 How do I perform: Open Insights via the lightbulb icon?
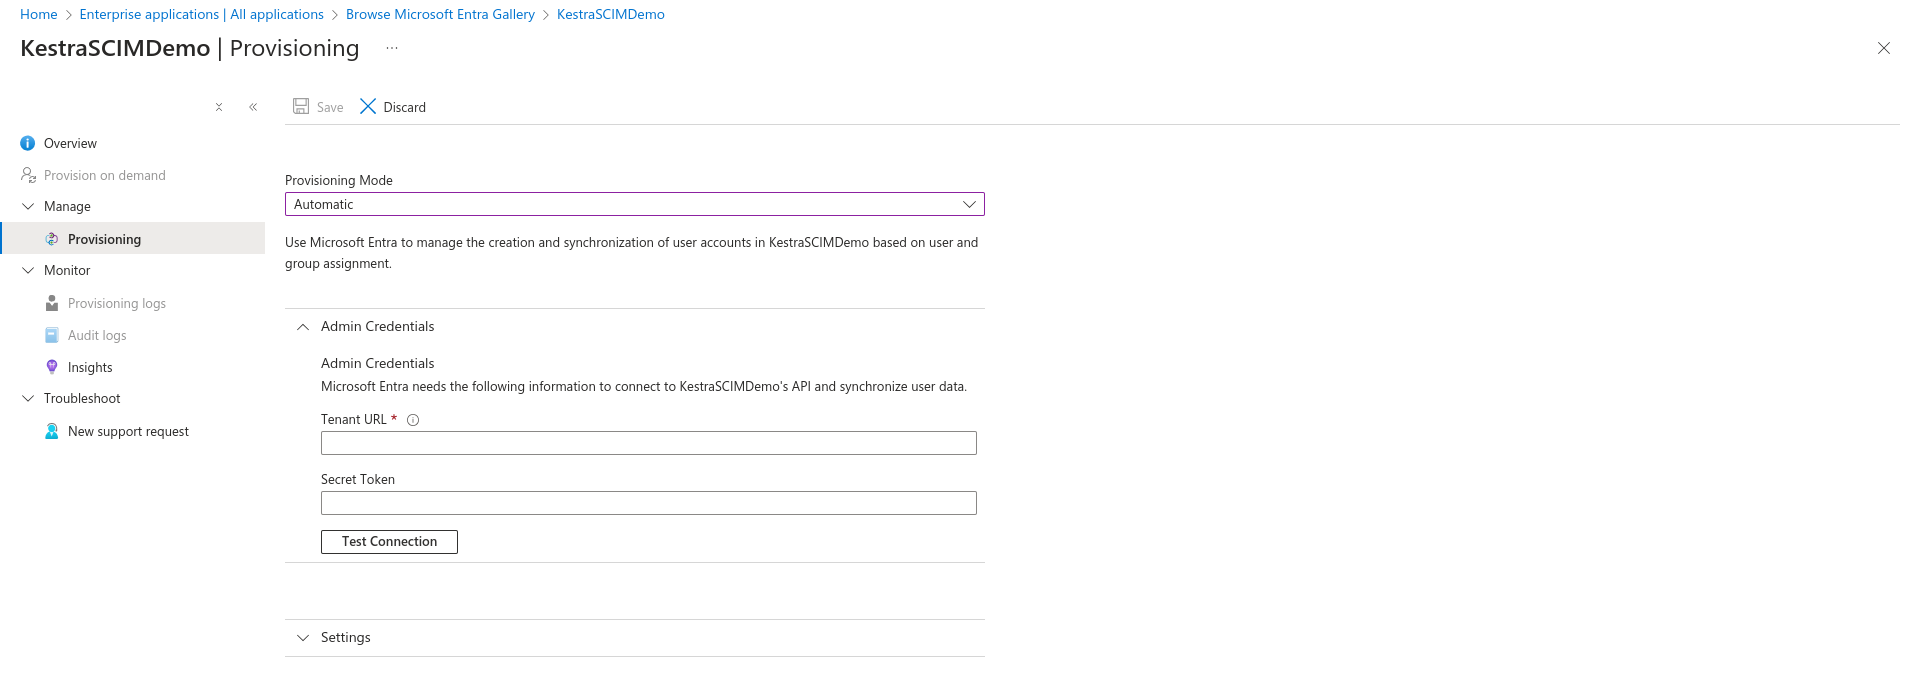(52, 368)
